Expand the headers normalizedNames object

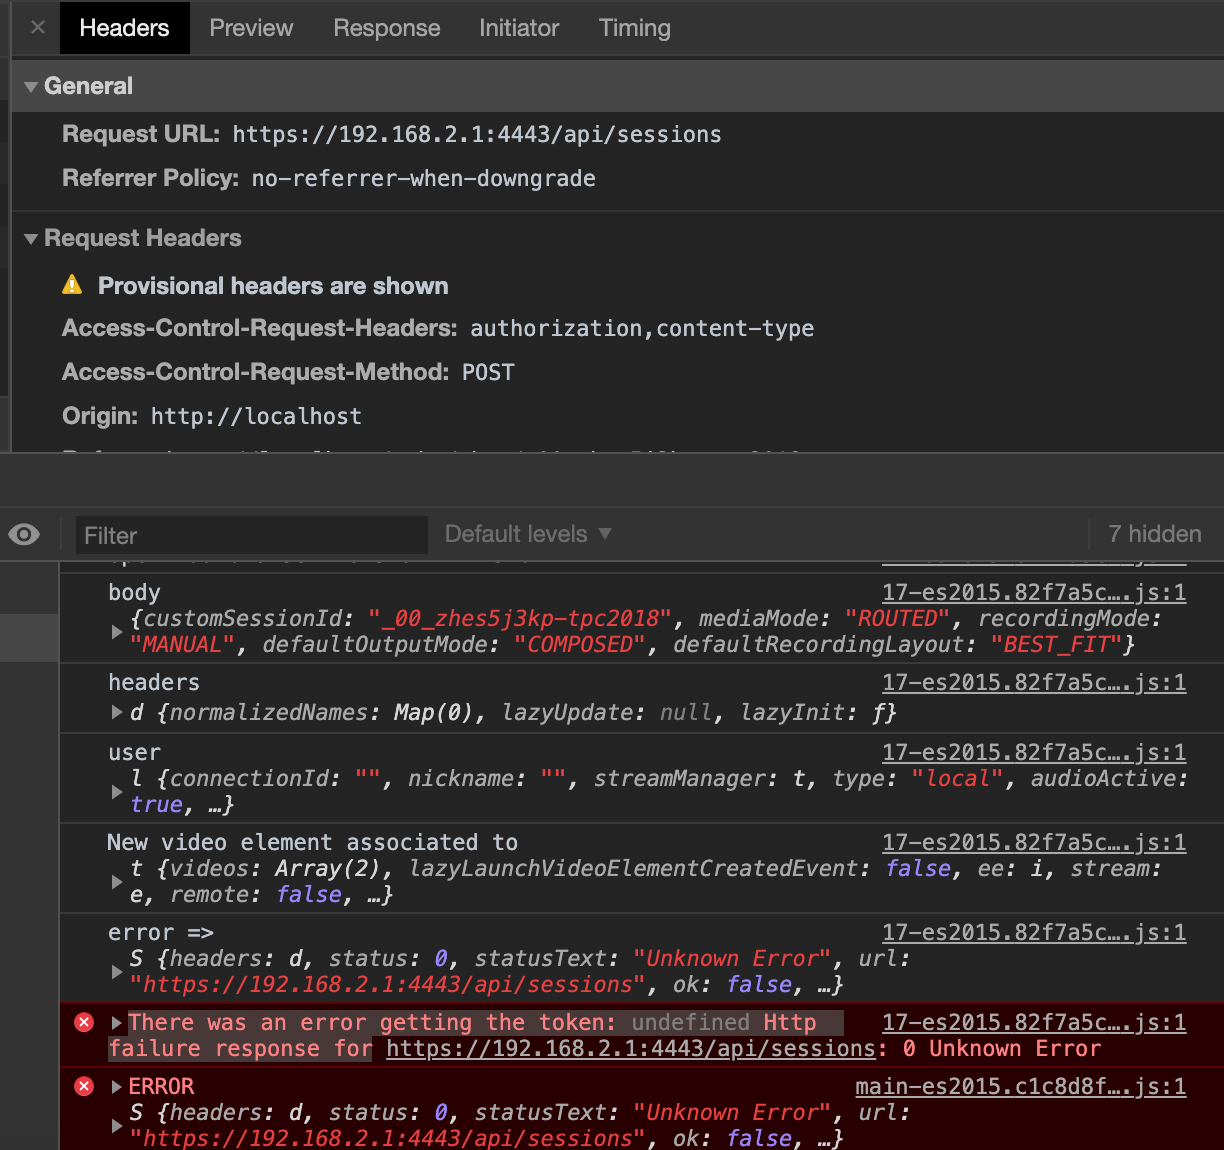[x=117, y=712]
